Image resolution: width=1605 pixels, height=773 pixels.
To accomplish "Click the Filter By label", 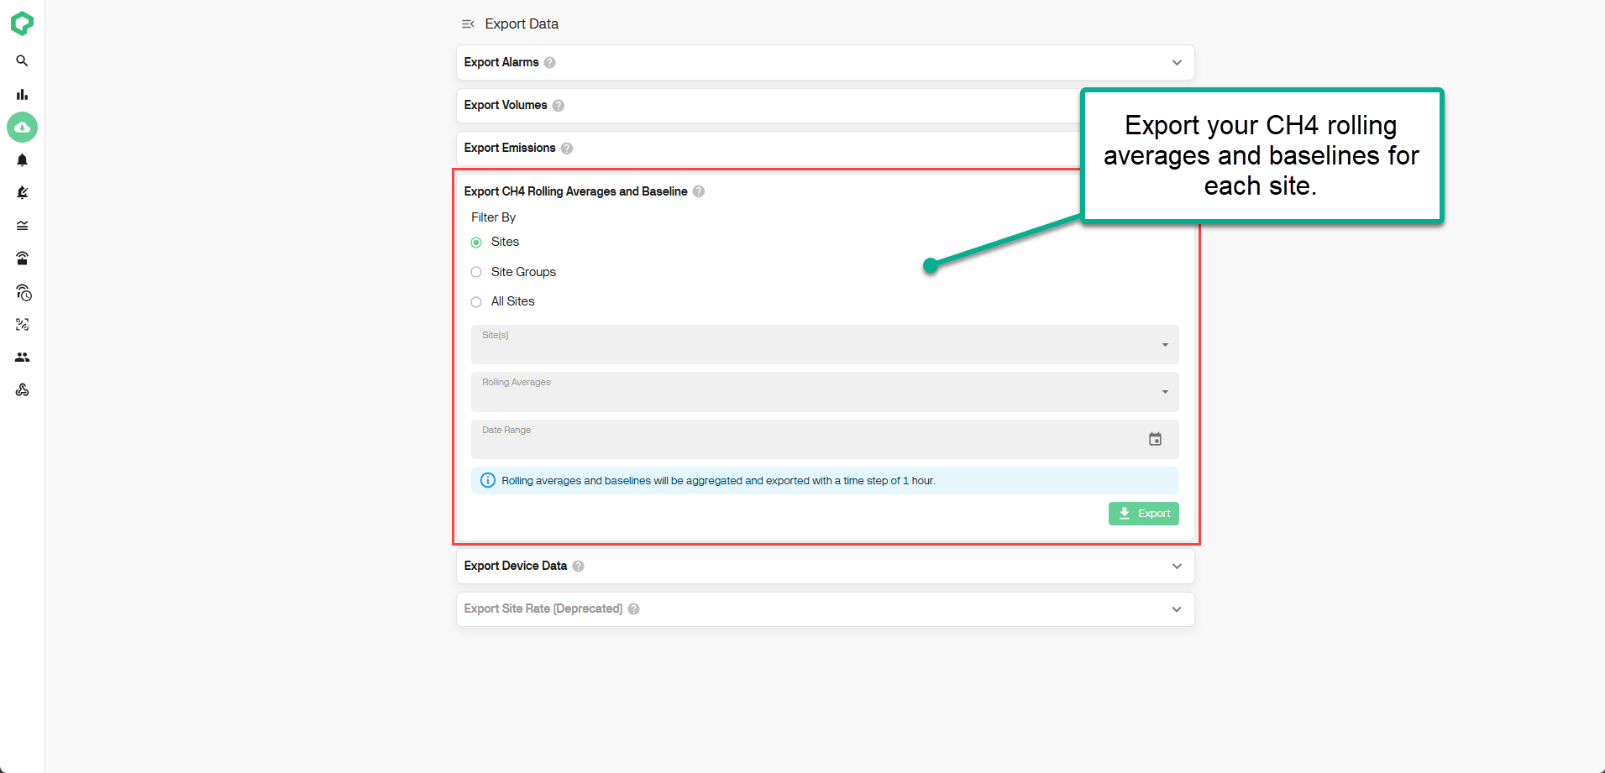I will 494,217.
